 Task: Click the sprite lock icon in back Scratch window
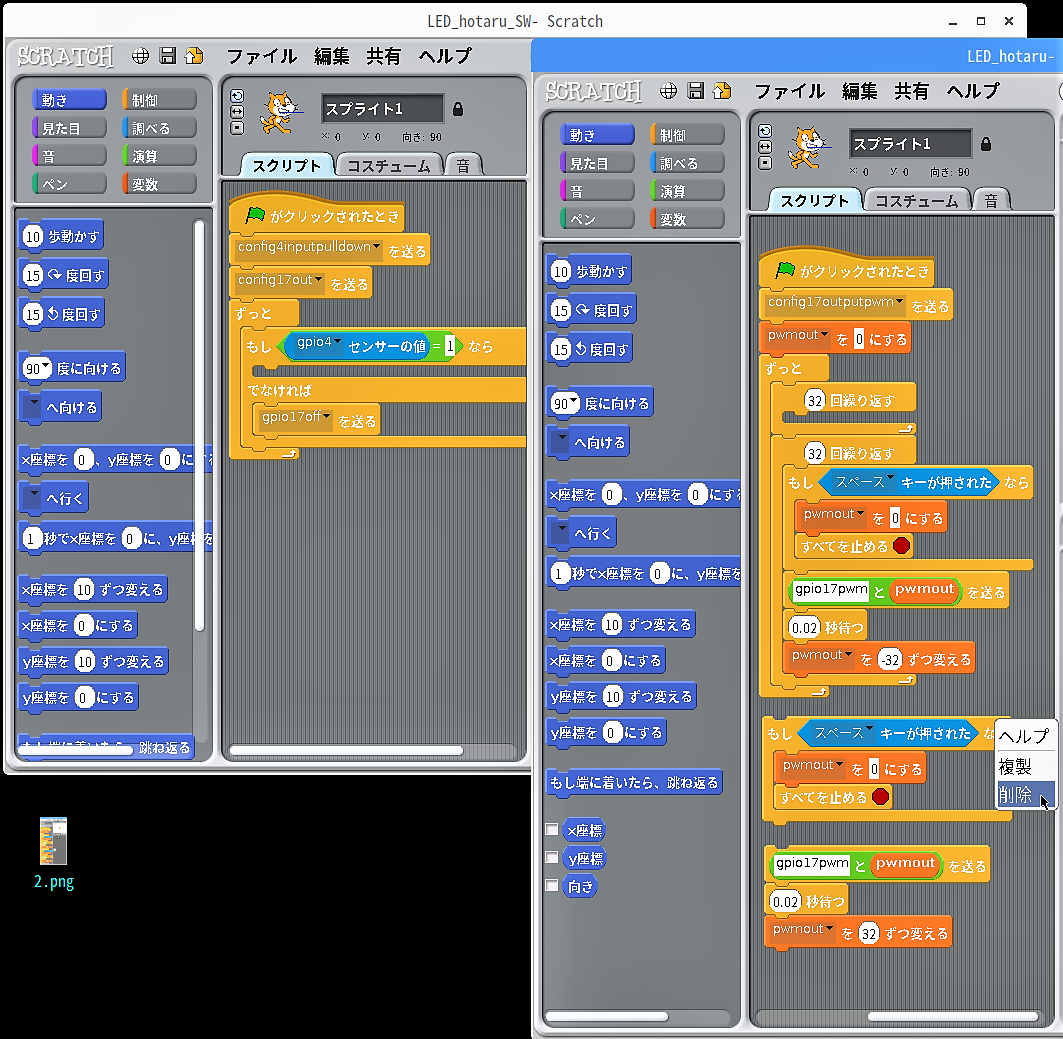pos(458,109)
